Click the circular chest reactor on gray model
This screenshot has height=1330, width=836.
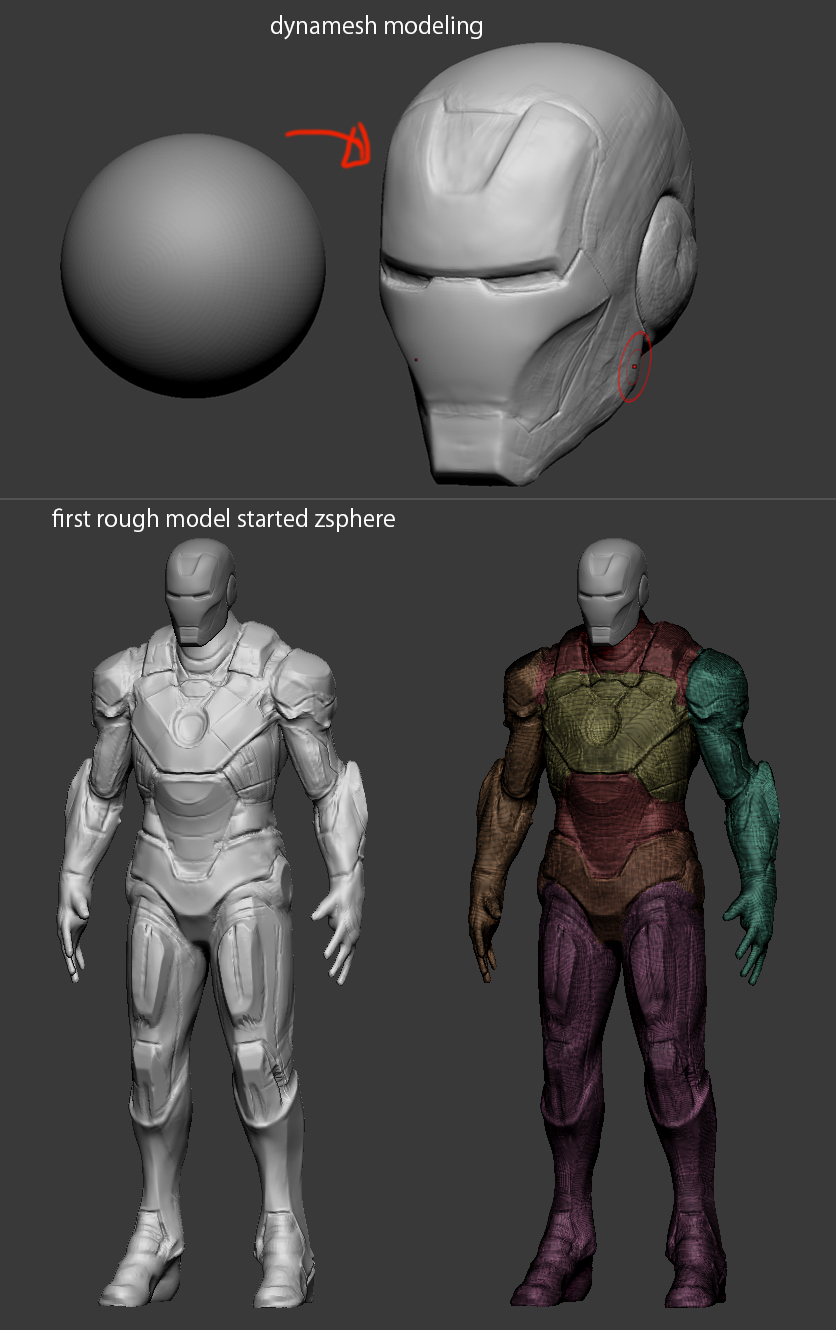point(190,727)
